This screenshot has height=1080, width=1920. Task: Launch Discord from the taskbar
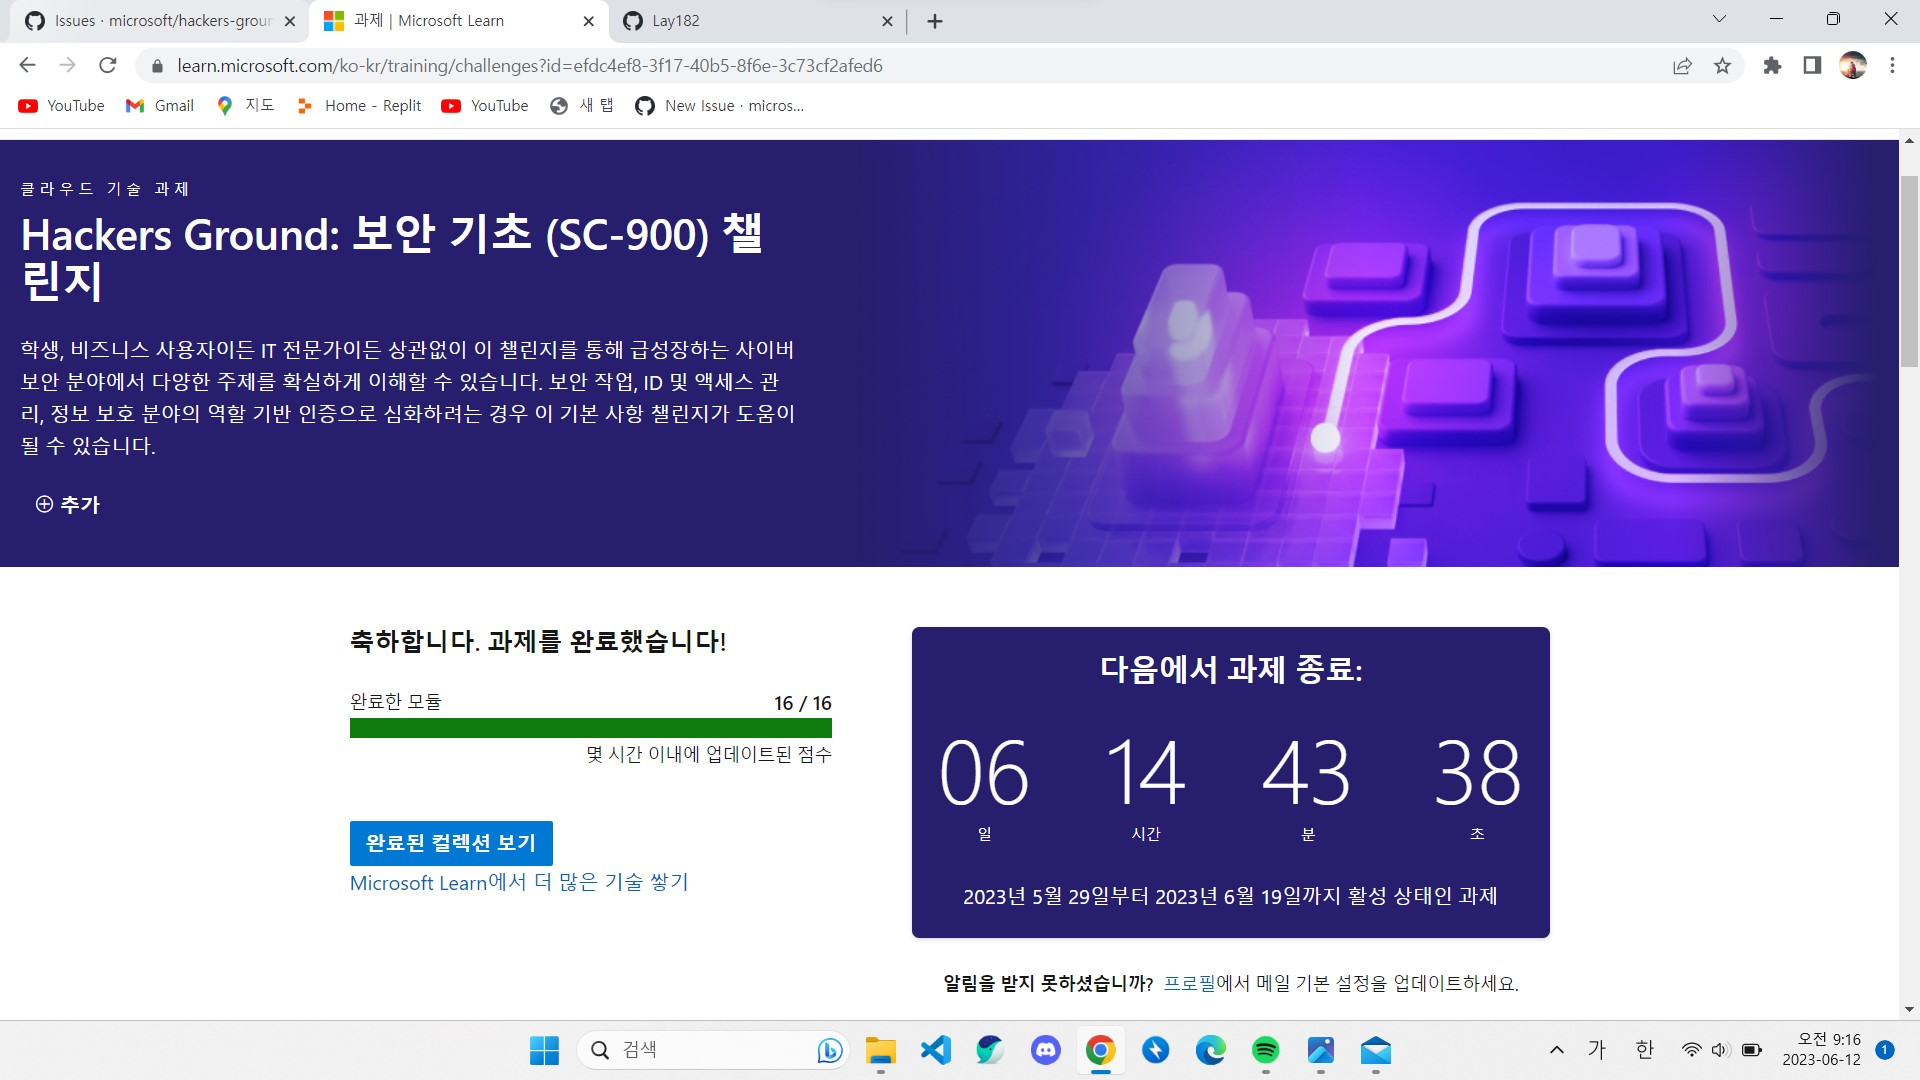point(1045,1050)
